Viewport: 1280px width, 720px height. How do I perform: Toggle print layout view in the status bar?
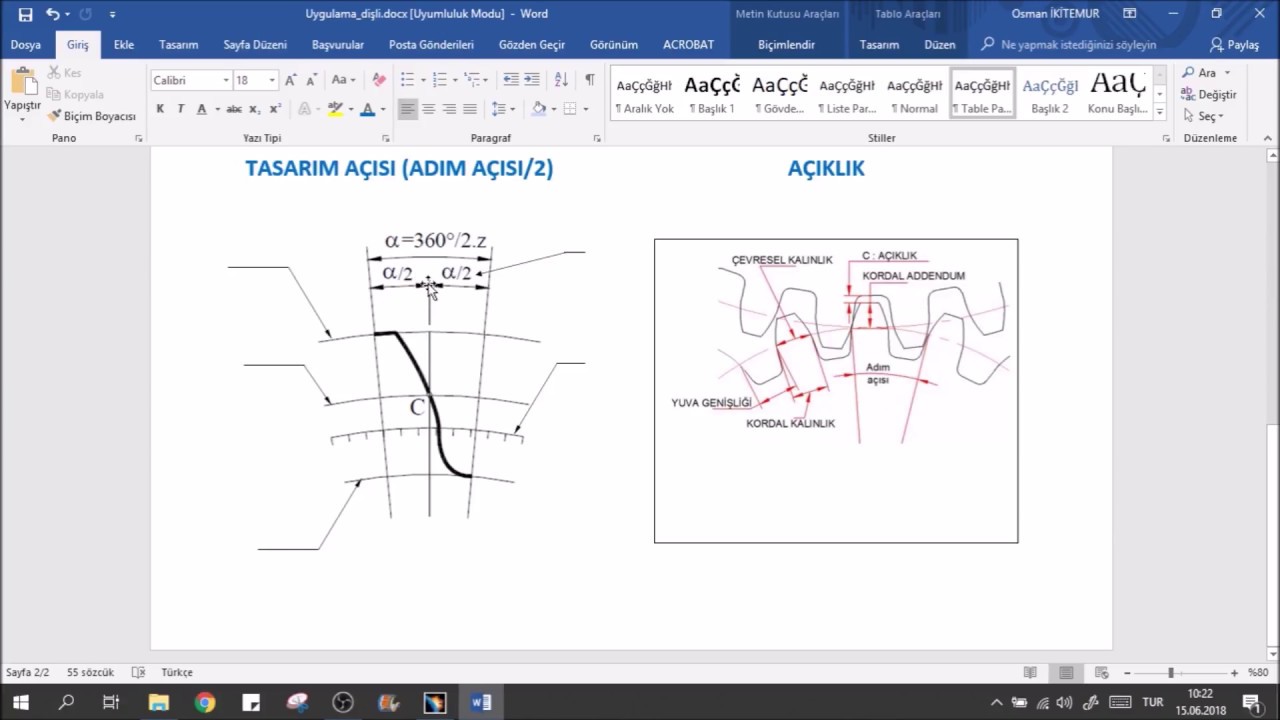pyautogui.click(x=1066, y=673)
